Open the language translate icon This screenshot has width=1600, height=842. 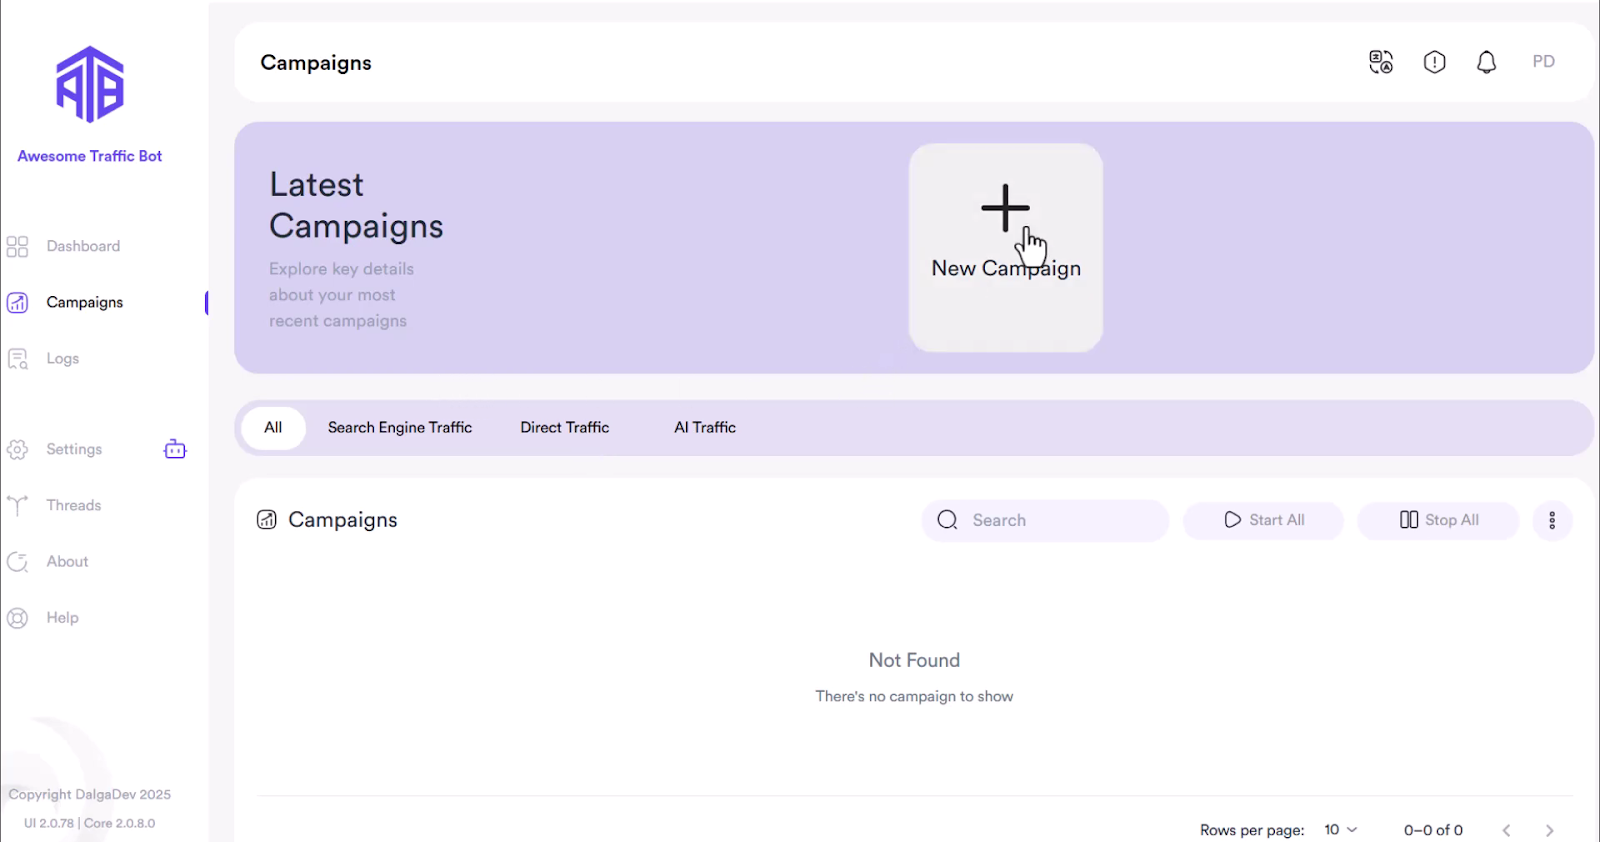click(1381, 62)
